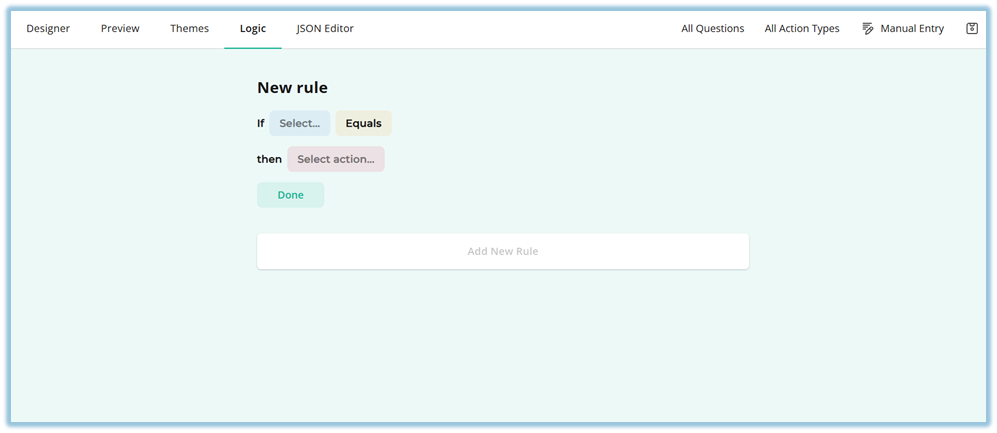
Task: Click the Add New Rule button
Action: point(502,251)
